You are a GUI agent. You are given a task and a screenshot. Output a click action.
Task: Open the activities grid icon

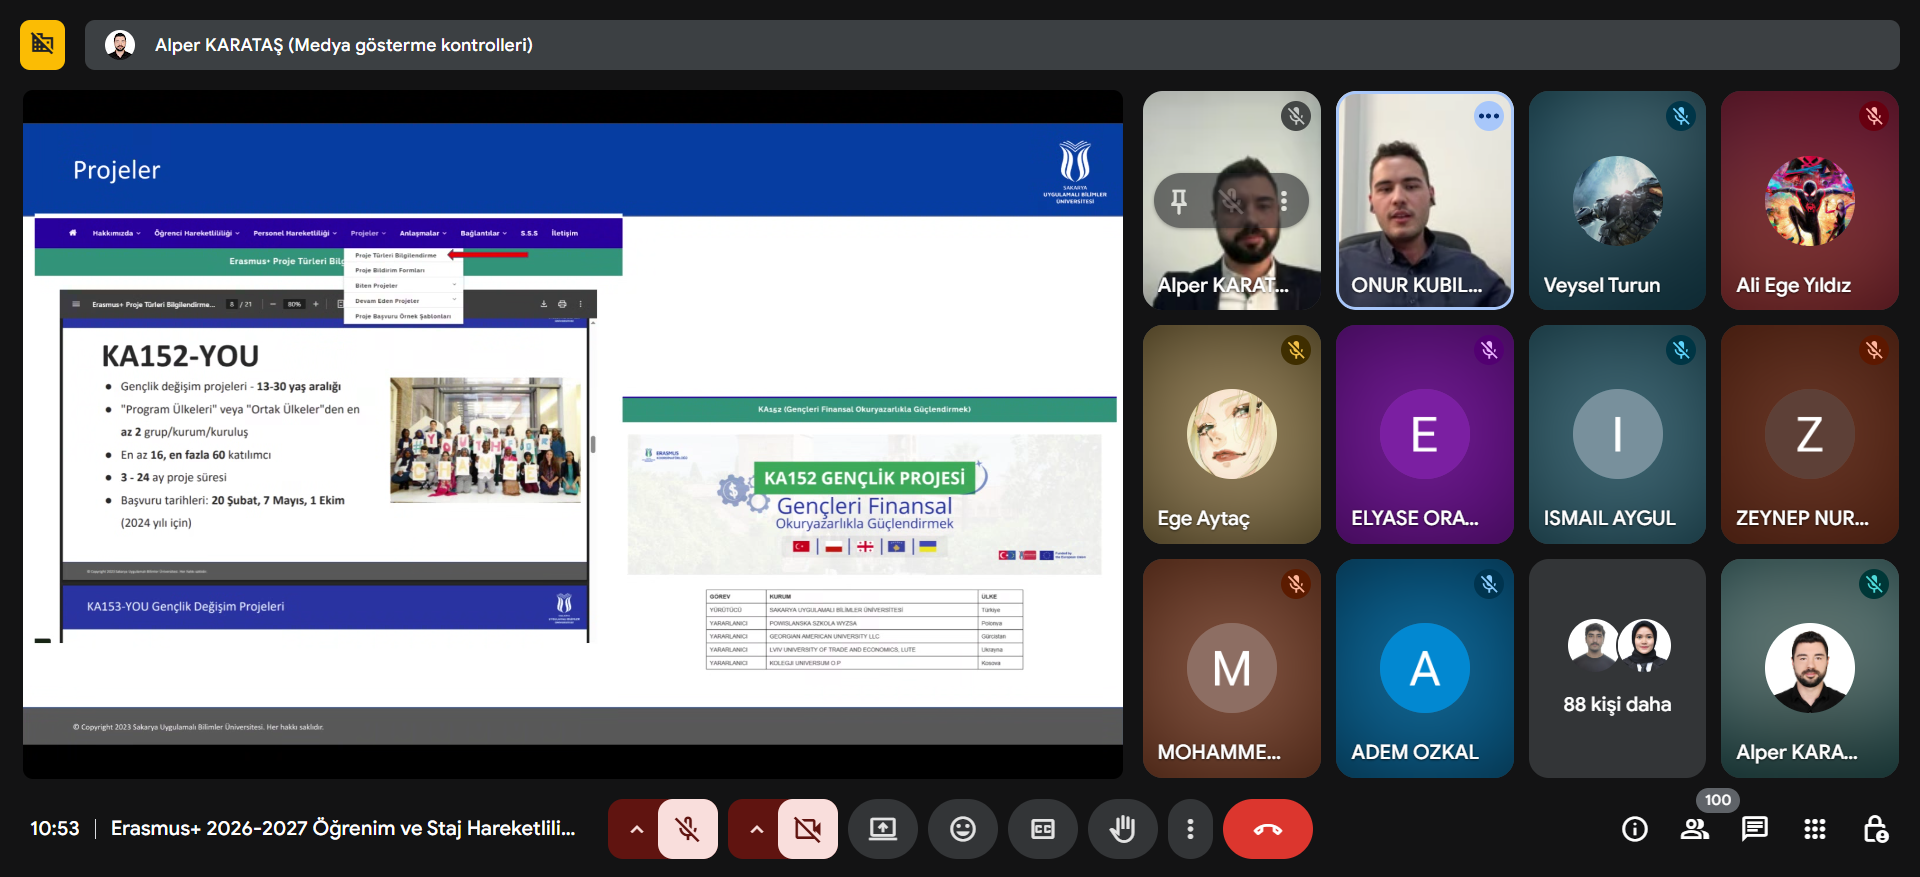tap(1814, 829)
